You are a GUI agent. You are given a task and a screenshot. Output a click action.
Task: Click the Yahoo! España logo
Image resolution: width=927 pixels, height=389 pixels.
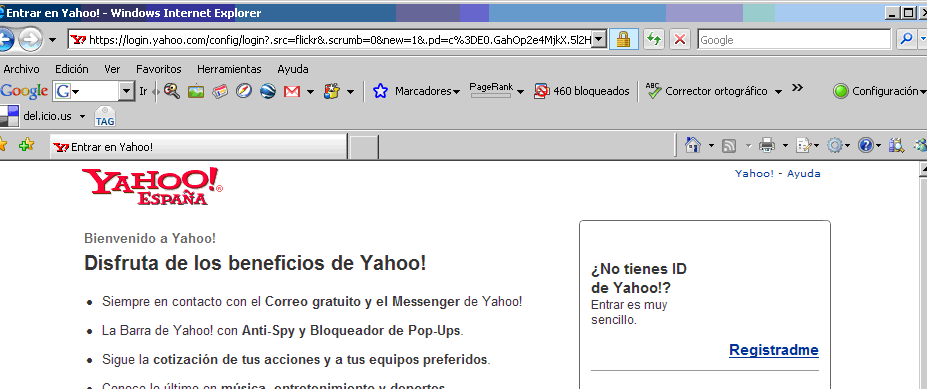(153, 186)
